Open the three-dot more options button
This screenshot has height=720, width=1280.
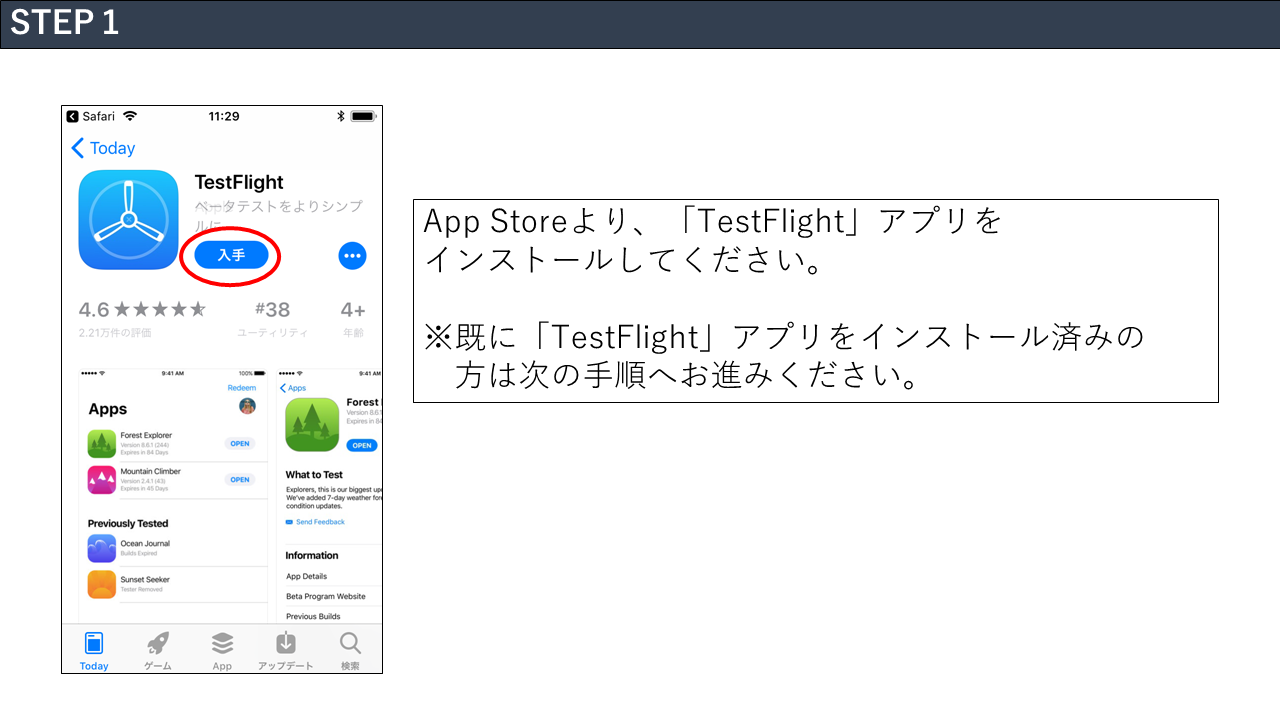pos(352,256)
